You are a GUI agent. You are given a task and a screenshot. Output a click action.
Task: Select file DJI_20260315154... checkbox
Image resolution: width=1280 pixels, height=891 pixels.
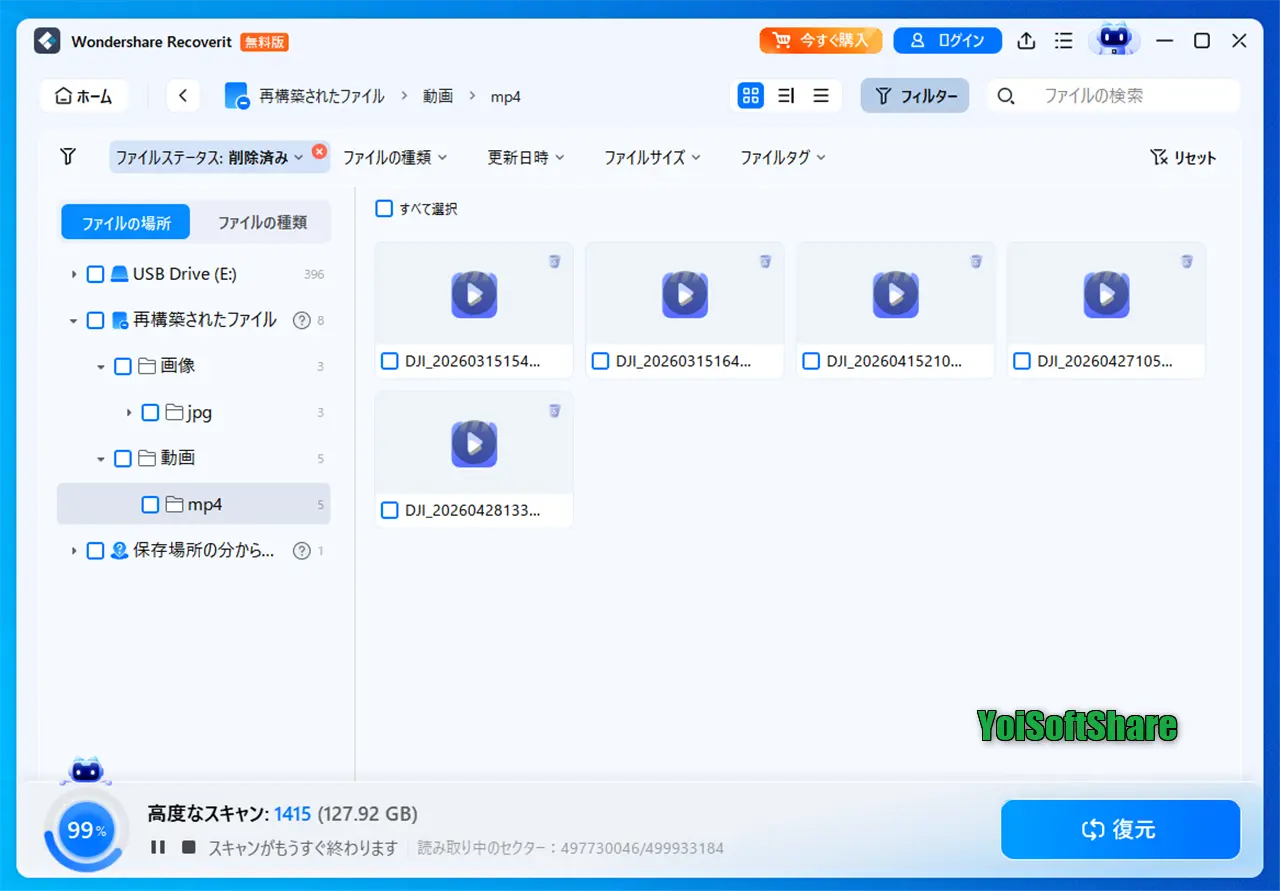pos(390,361)
